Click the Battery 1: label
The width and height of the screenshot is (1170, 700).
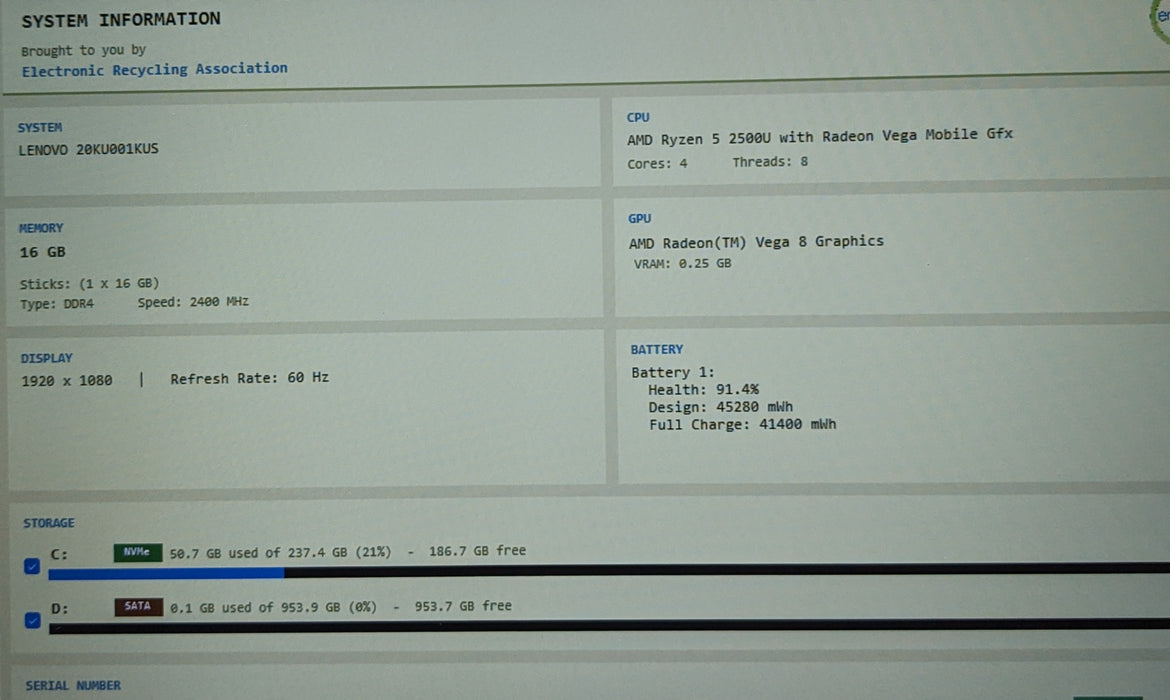point(672,372)
